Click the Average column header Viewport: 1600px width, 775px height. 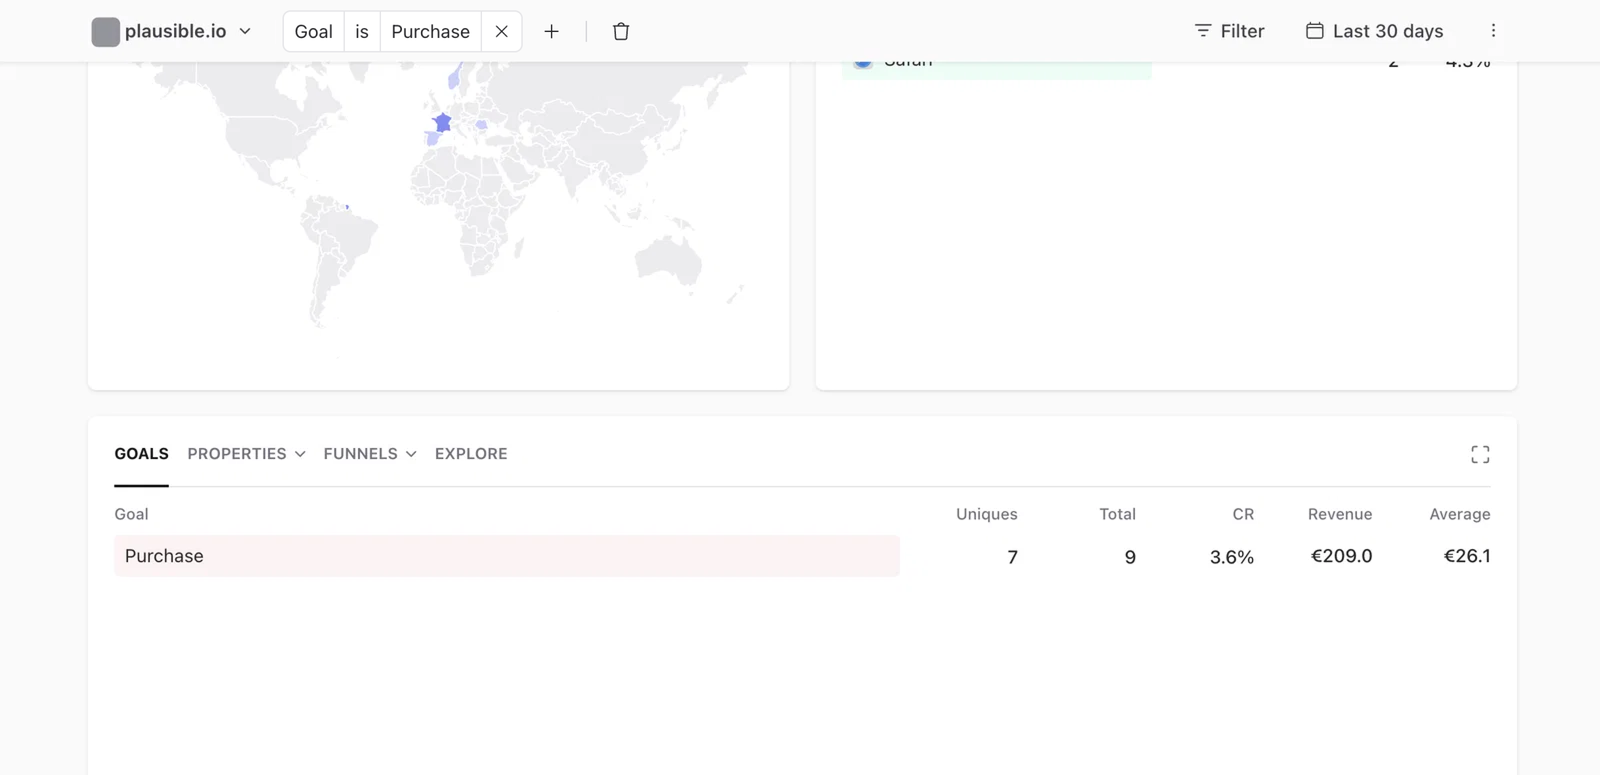pyautogui.click(x=1460, y=514)
